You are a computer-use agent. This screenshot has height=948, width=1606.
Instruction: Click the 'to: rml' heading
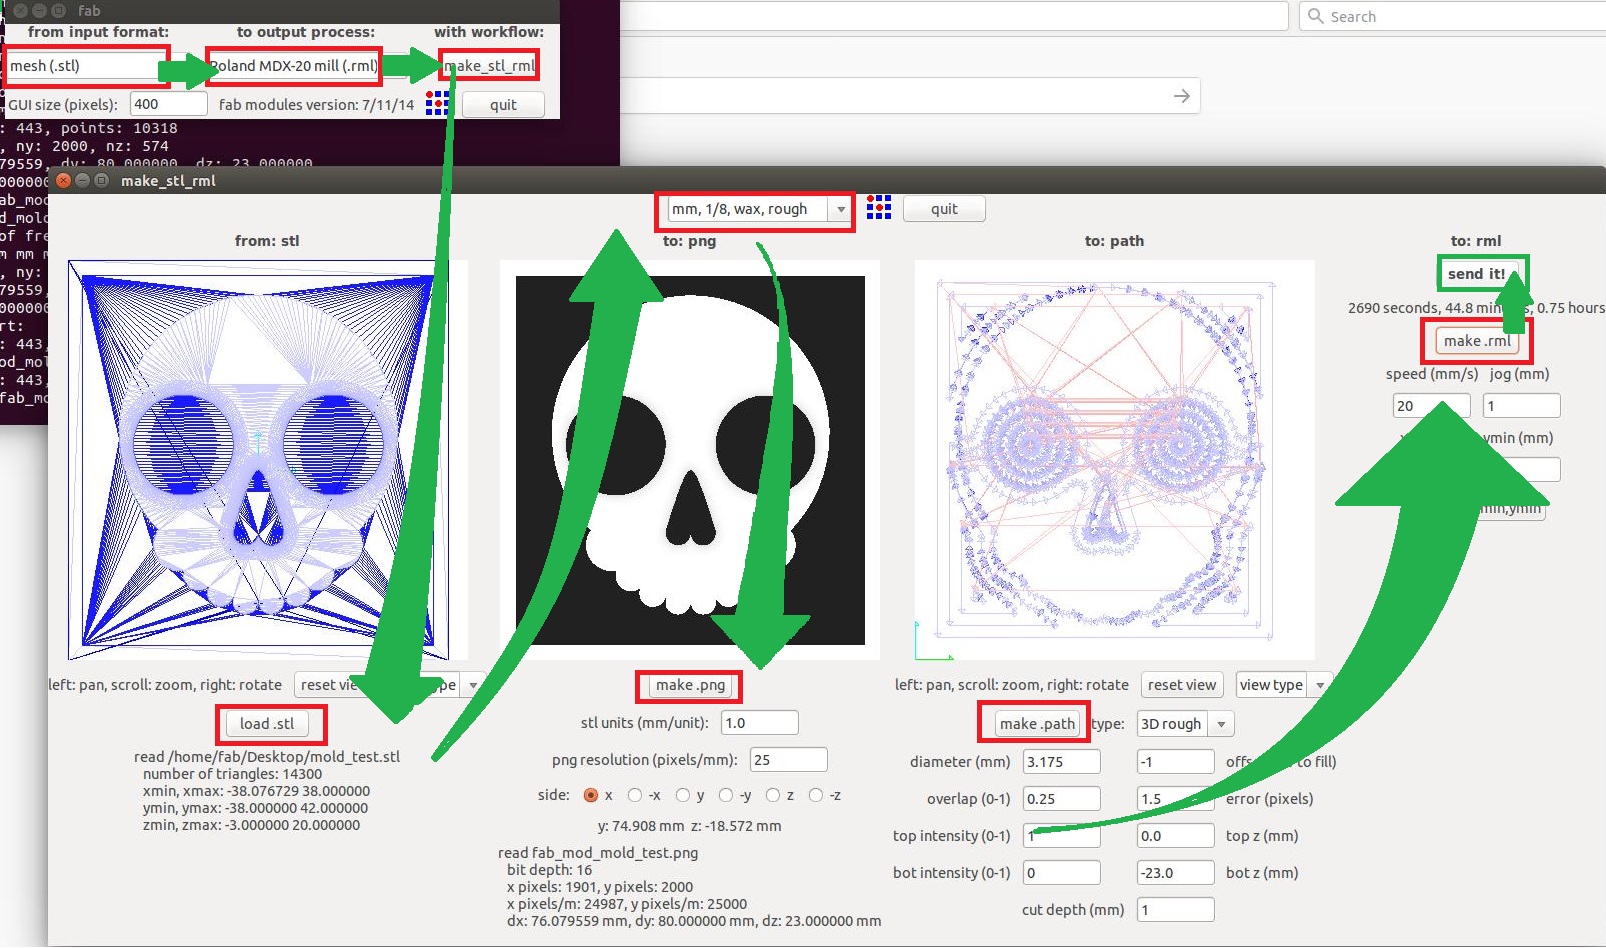tap(1476, 241)
